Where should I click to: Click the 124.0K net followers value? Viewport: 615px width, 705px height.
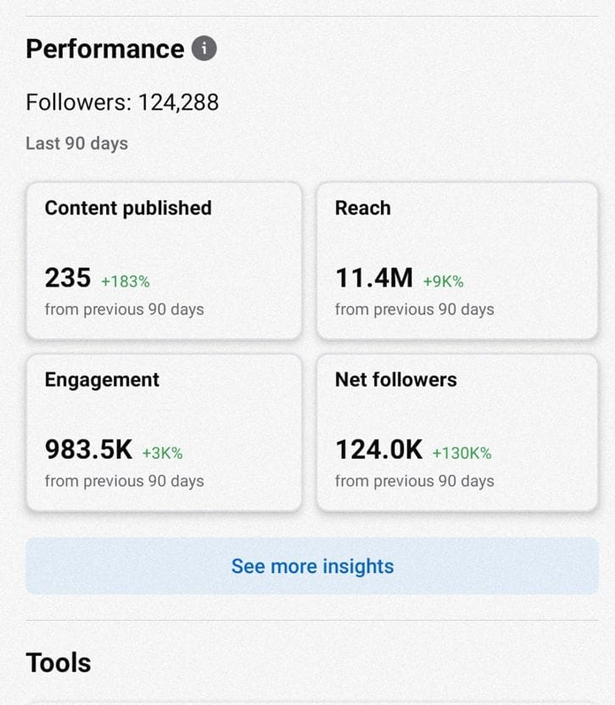pyautogui.click(x=379, y=450)
